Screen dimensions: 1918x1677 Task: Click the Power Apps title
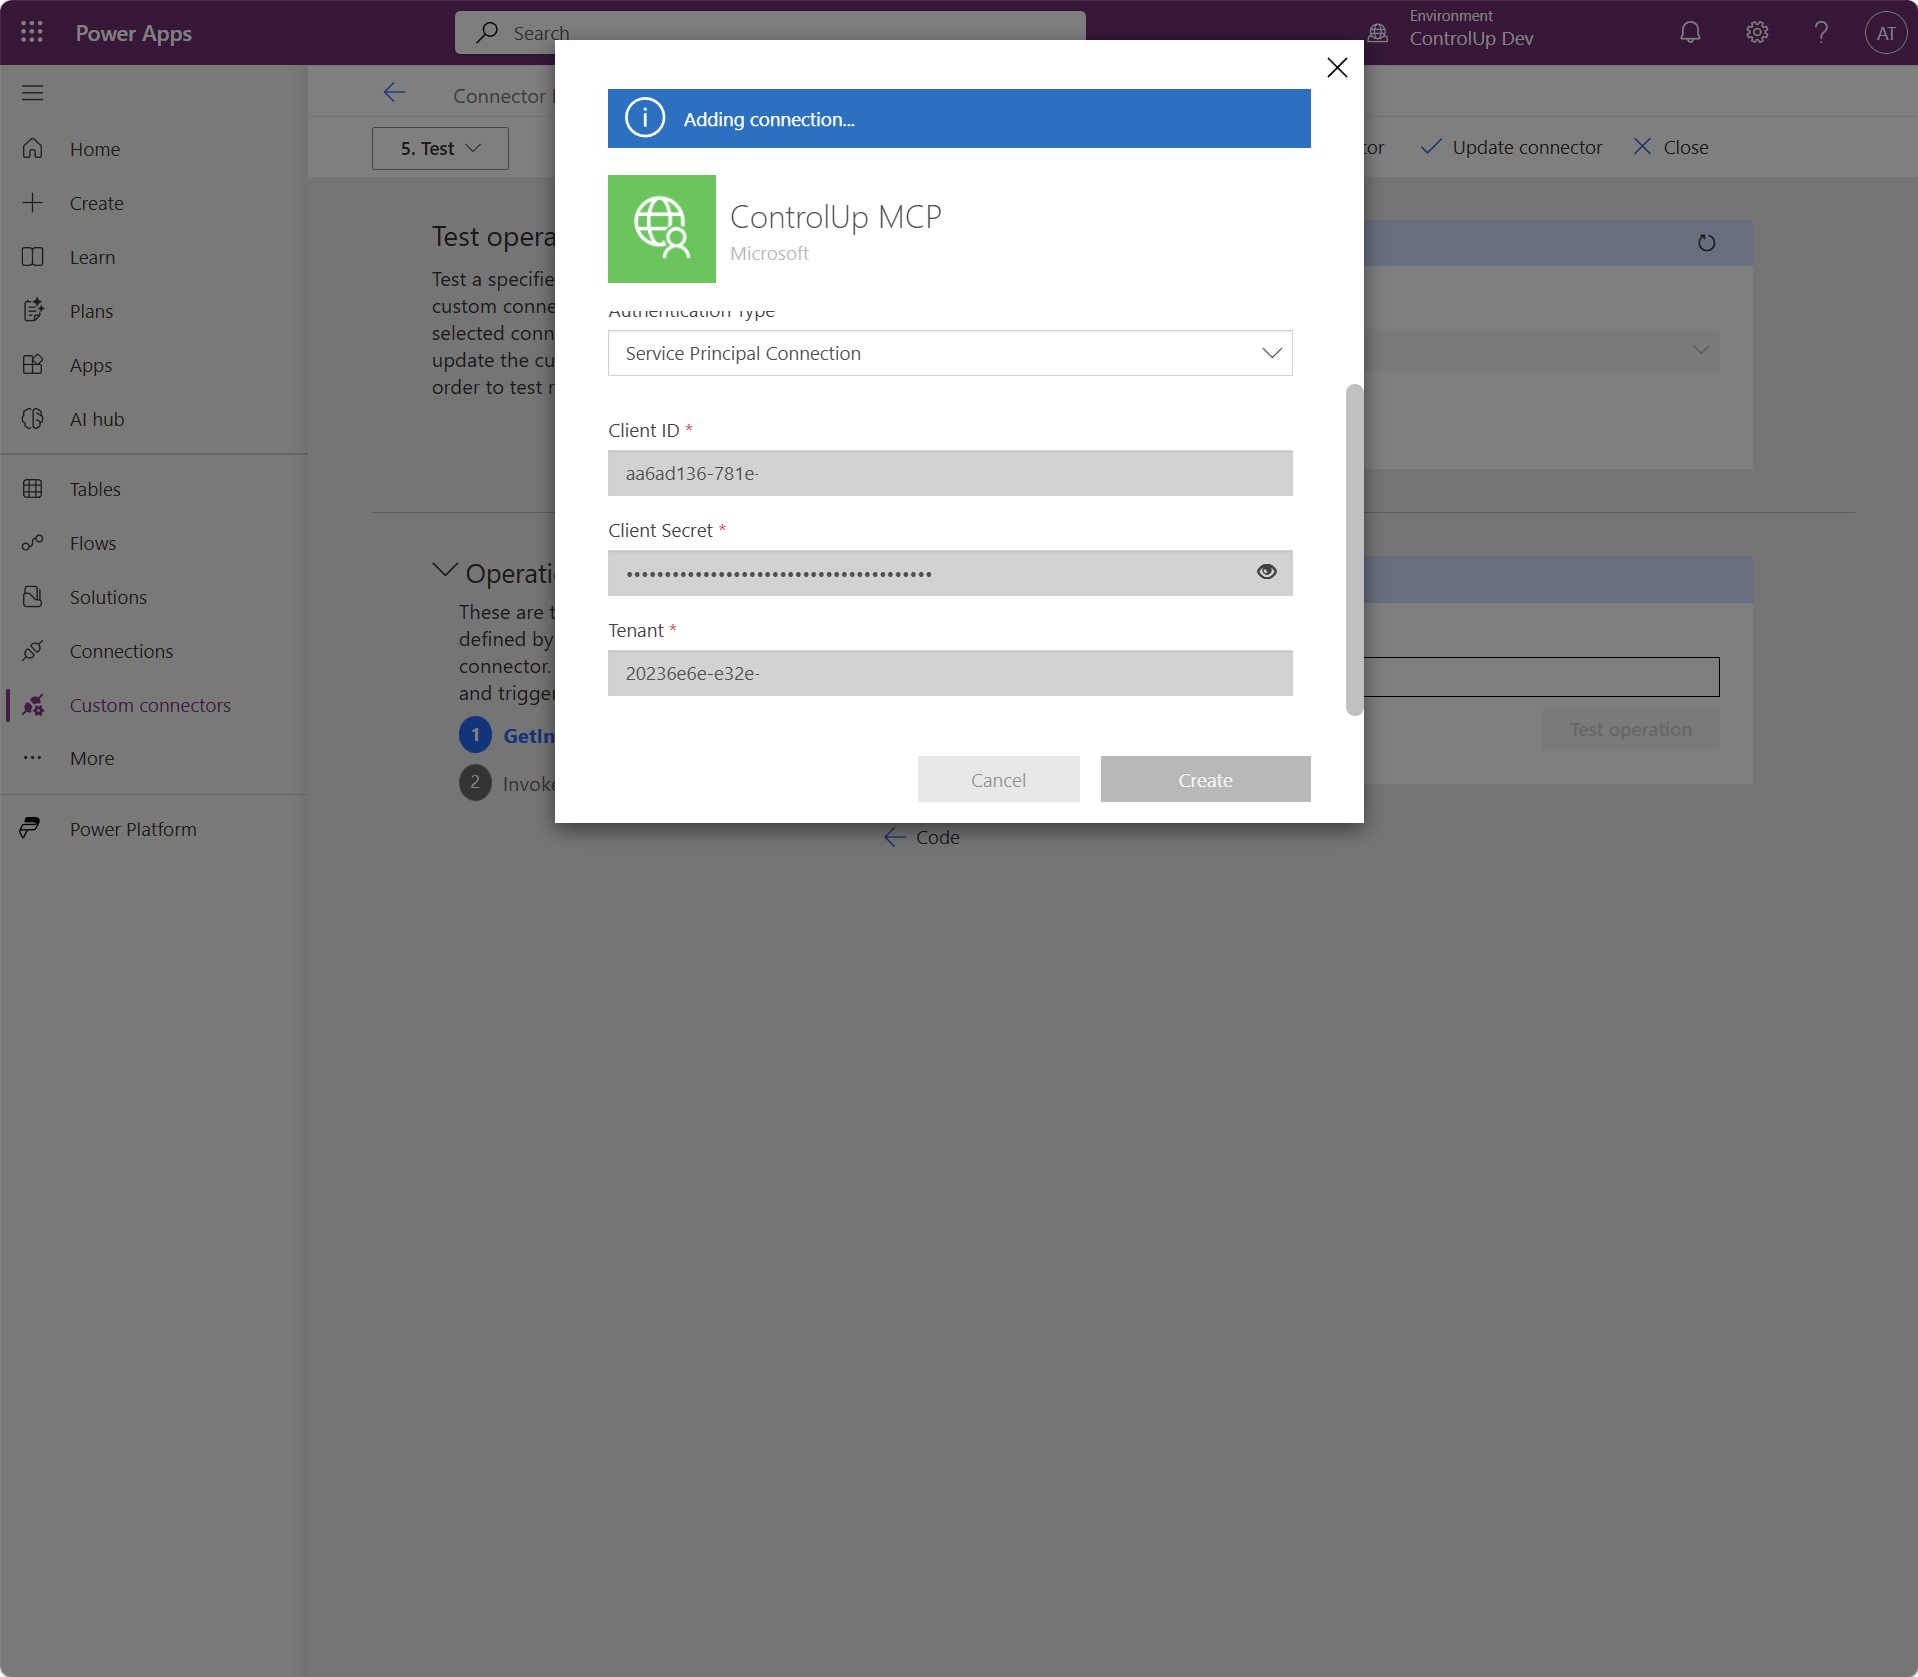(134, 33)
